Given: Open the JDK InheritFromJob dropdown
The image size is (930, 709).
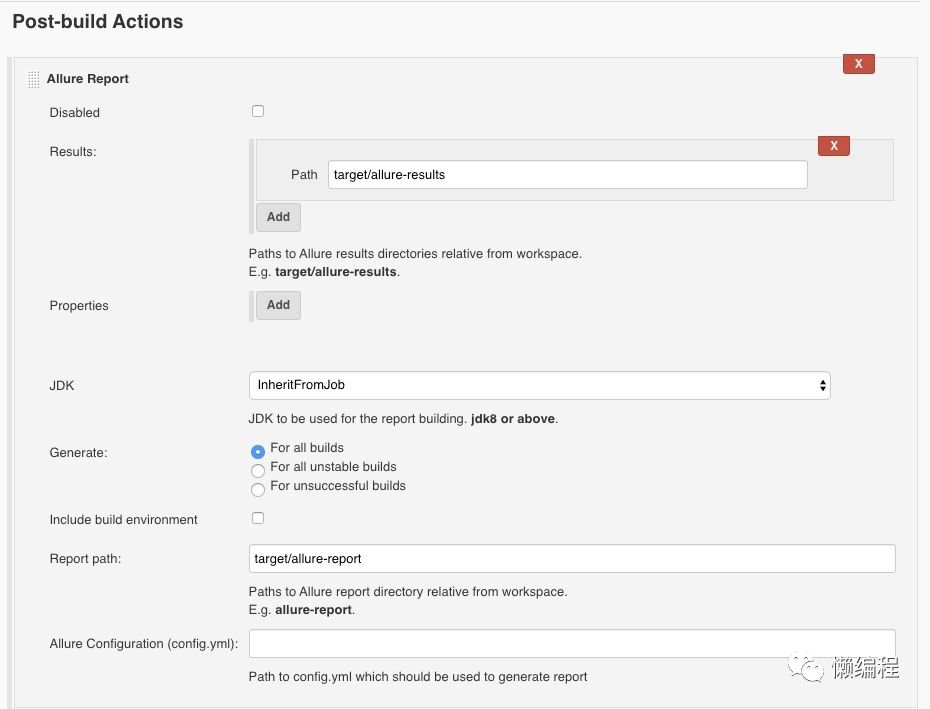Looking at the screenshot, I should [539, 385].
